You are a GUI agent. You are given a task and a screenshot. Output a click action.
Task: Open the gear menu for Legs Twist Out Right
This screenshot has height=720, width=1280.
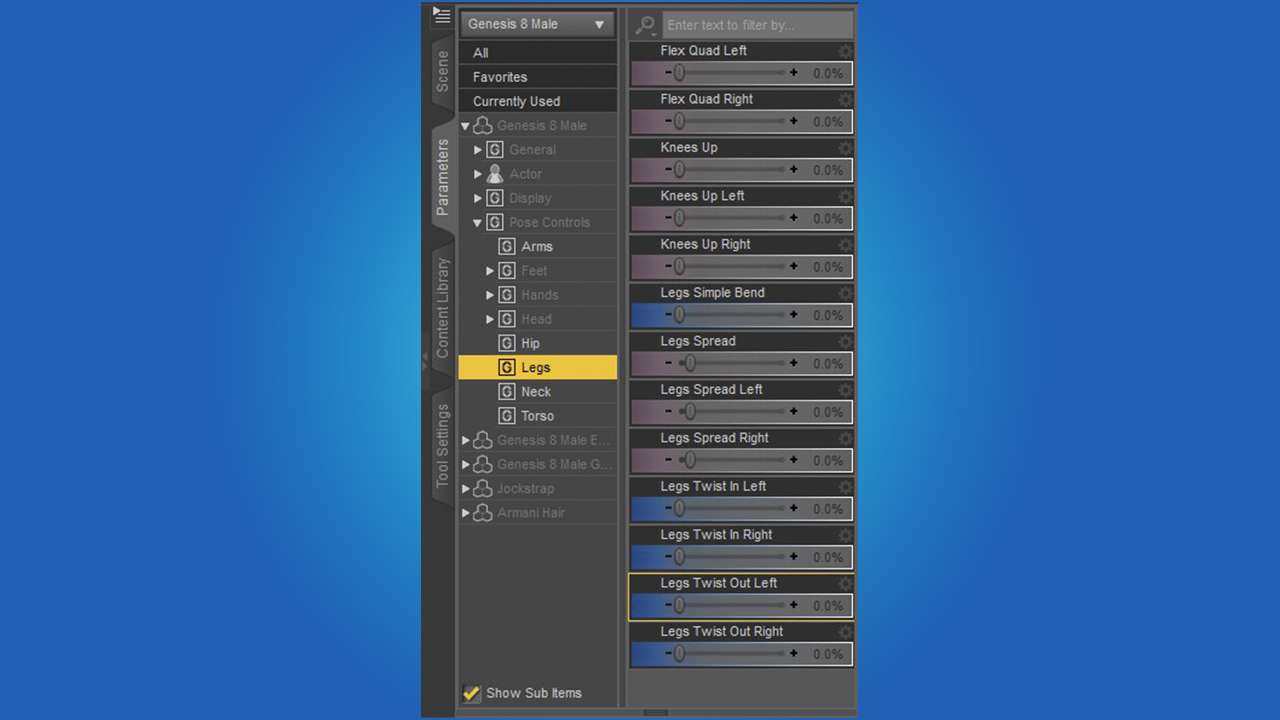point(846,632)
